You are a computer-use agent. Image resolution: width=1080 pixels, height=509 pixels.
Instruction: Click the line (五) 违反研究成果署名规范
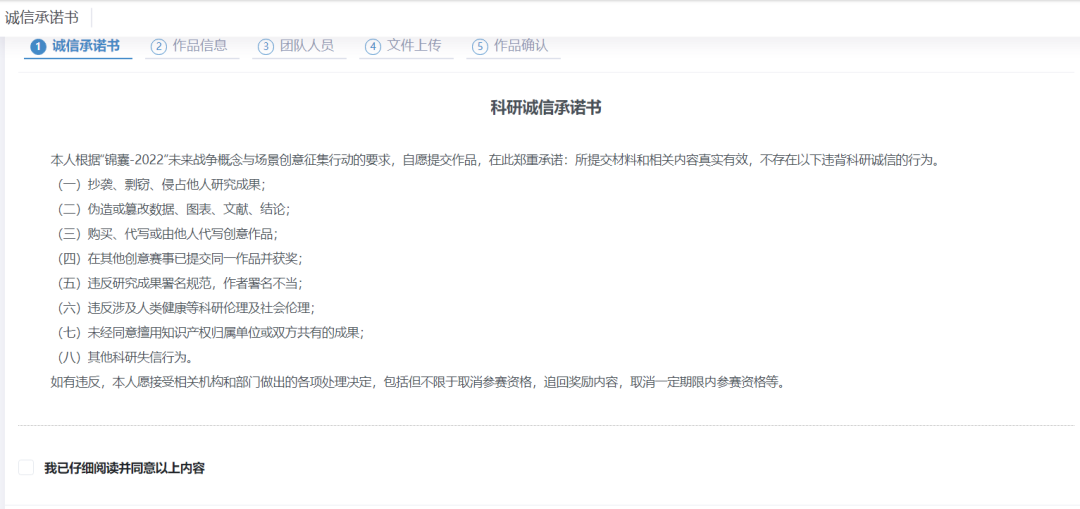178,283
